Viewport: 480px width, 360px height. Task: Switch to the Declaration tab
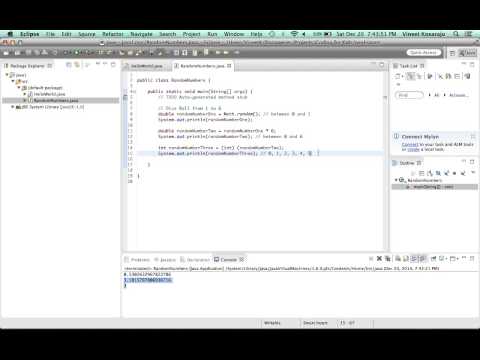click(195, 260)
